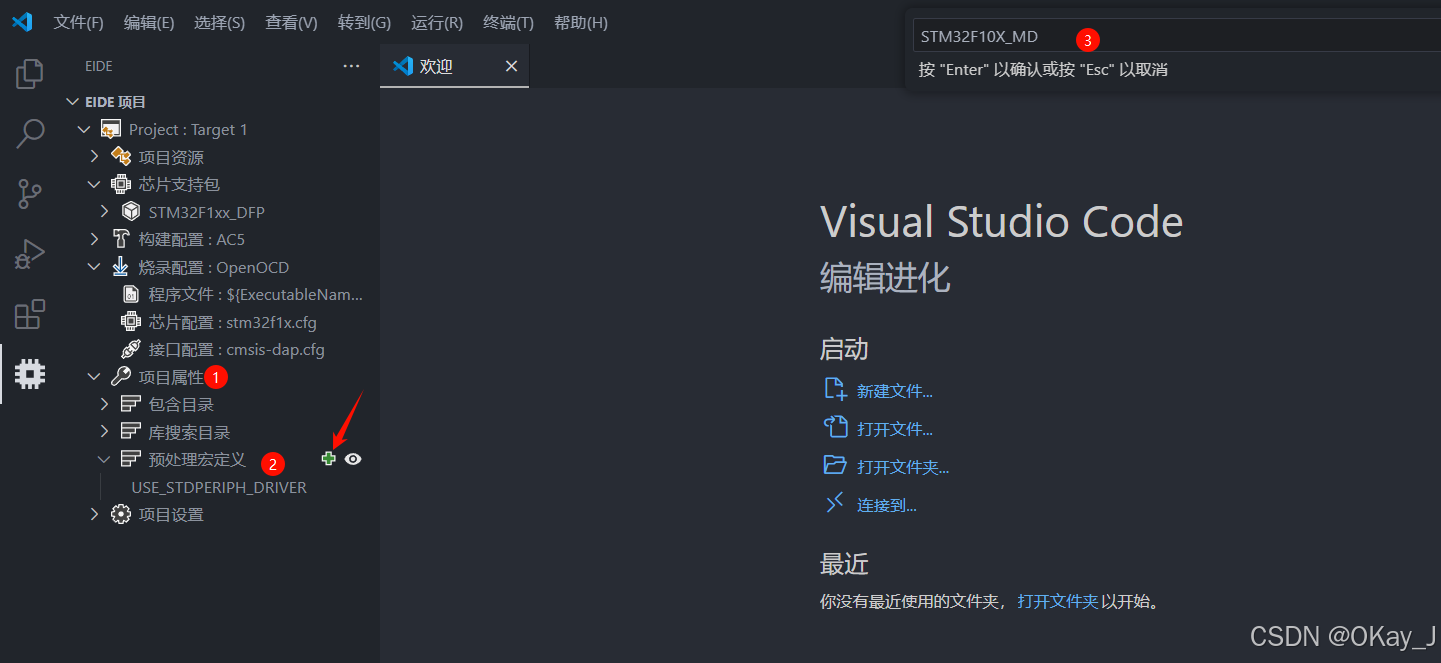The width and height of the screenshot is (1441, 663).
Task: Click the 烧录配置 download arrow icon
Action: click(121, 267)
